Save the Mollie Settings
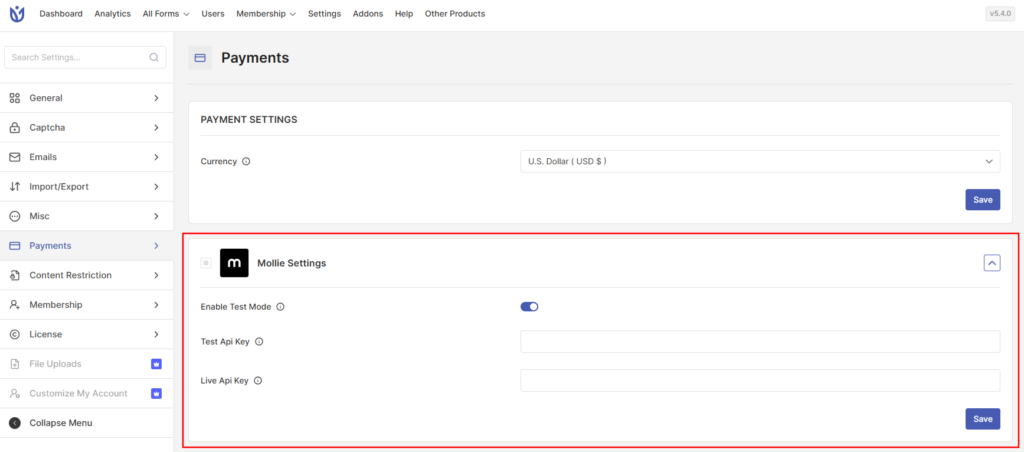 (x=982, y=419)
